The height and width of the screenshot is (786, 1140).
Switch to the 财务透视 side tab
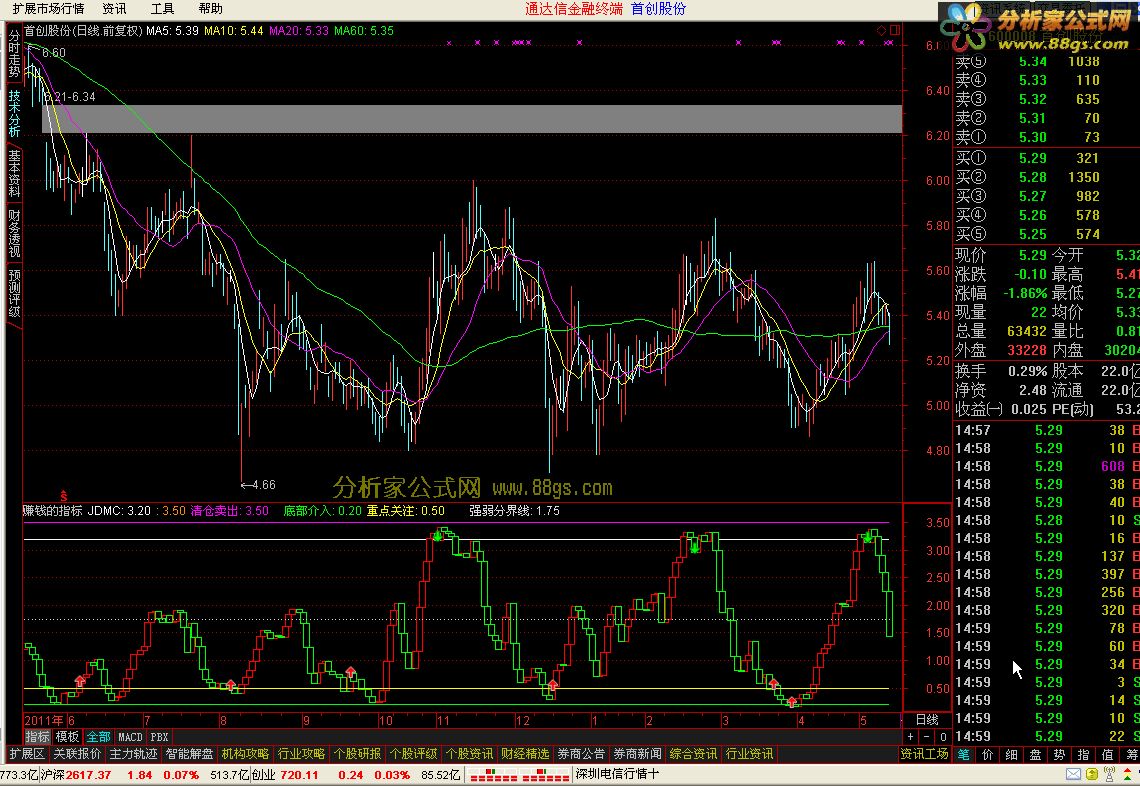pyautogui.click(x=14, y=233)
